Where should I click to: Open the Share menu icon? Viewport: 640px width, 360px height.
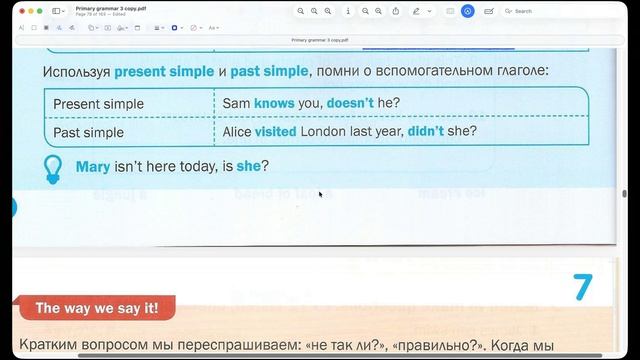click(396, 11)
